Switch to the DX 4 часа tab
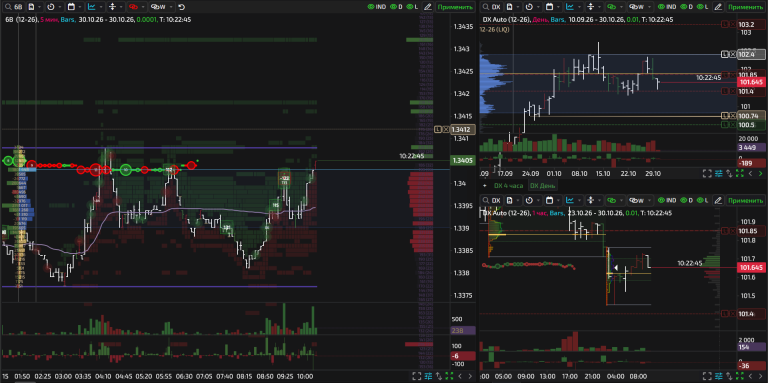The width and height of the screenshot is (768, 383). (508, 186)
